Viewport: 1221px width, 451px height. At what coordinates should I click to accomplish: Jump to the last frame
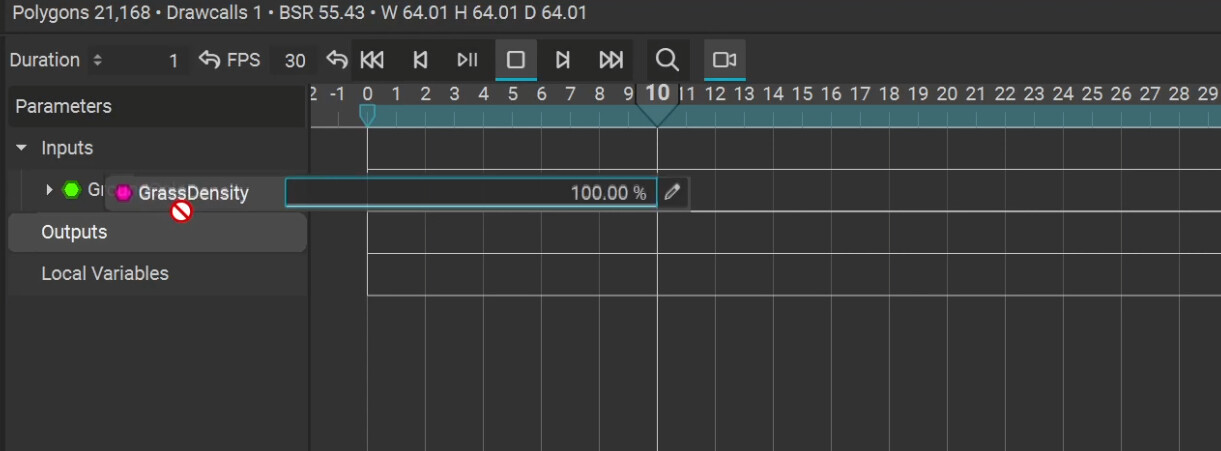tap(611, 60)
